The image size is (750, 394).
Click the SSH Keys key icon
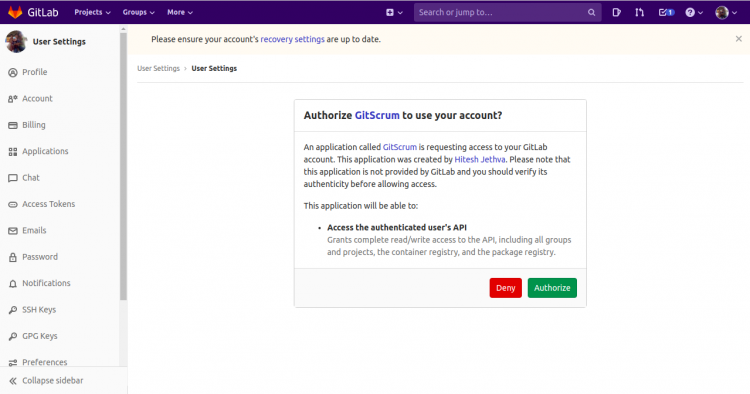[x=13, y=310]
